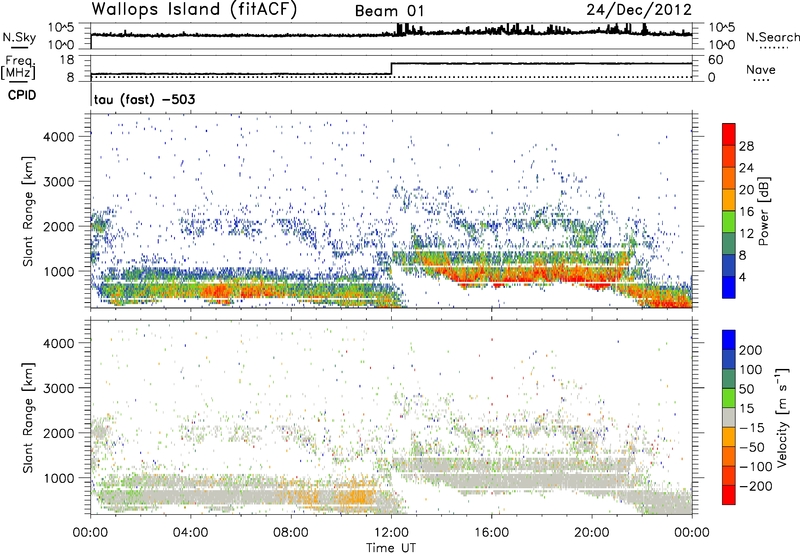
Task: Click the left noise axis '10^5' label
Action: tap(62, 28)
